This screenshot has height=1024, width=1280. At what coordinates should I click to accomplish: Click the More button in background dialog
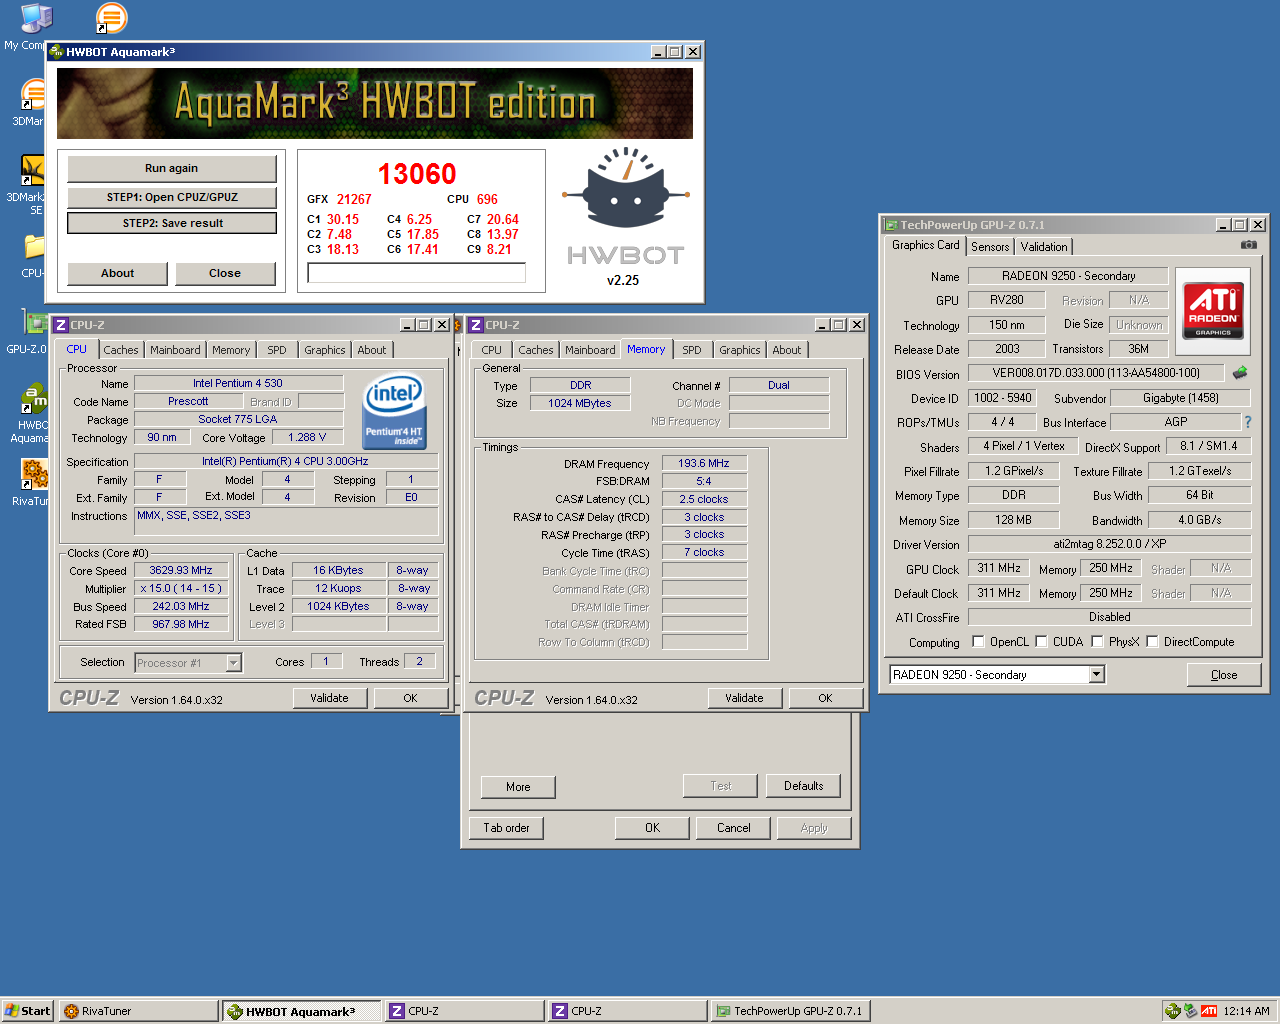pyautogui.click(x=518, y=787)
